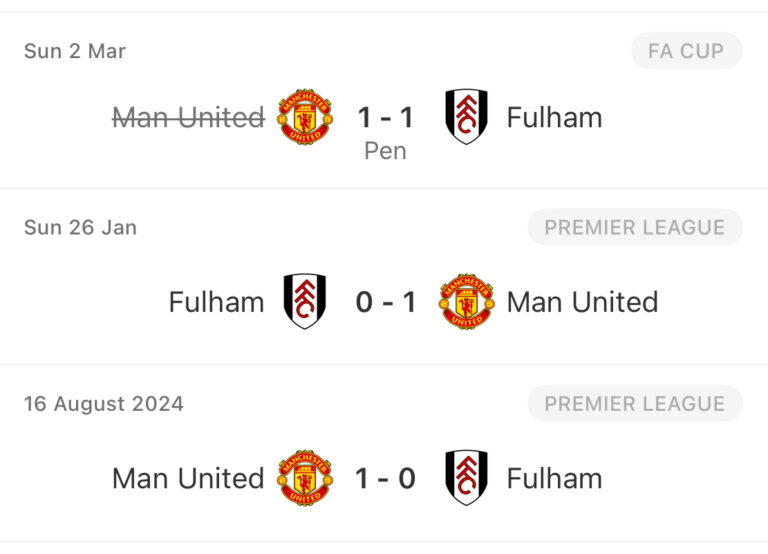
Task: Open the FA CUP competition badge
Action: 686,51
